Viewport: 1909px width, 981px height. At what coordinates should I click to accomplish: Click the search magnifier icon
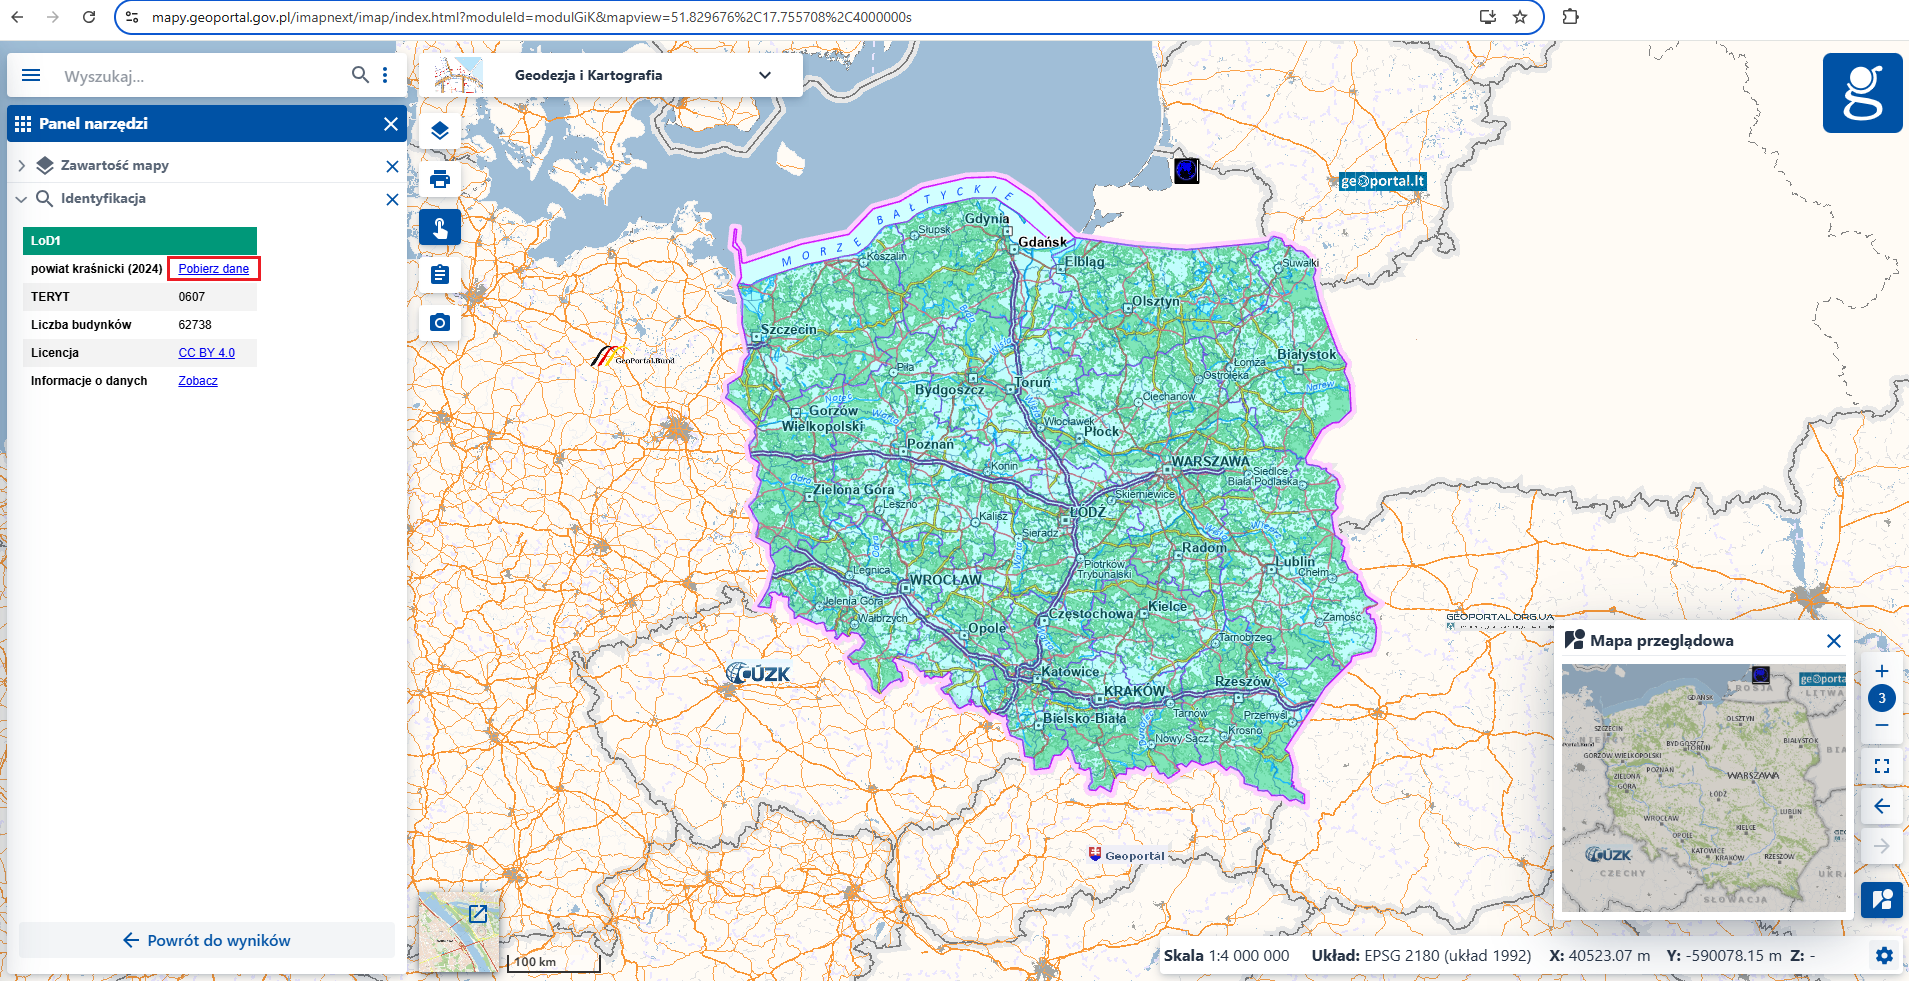(360, 75)
